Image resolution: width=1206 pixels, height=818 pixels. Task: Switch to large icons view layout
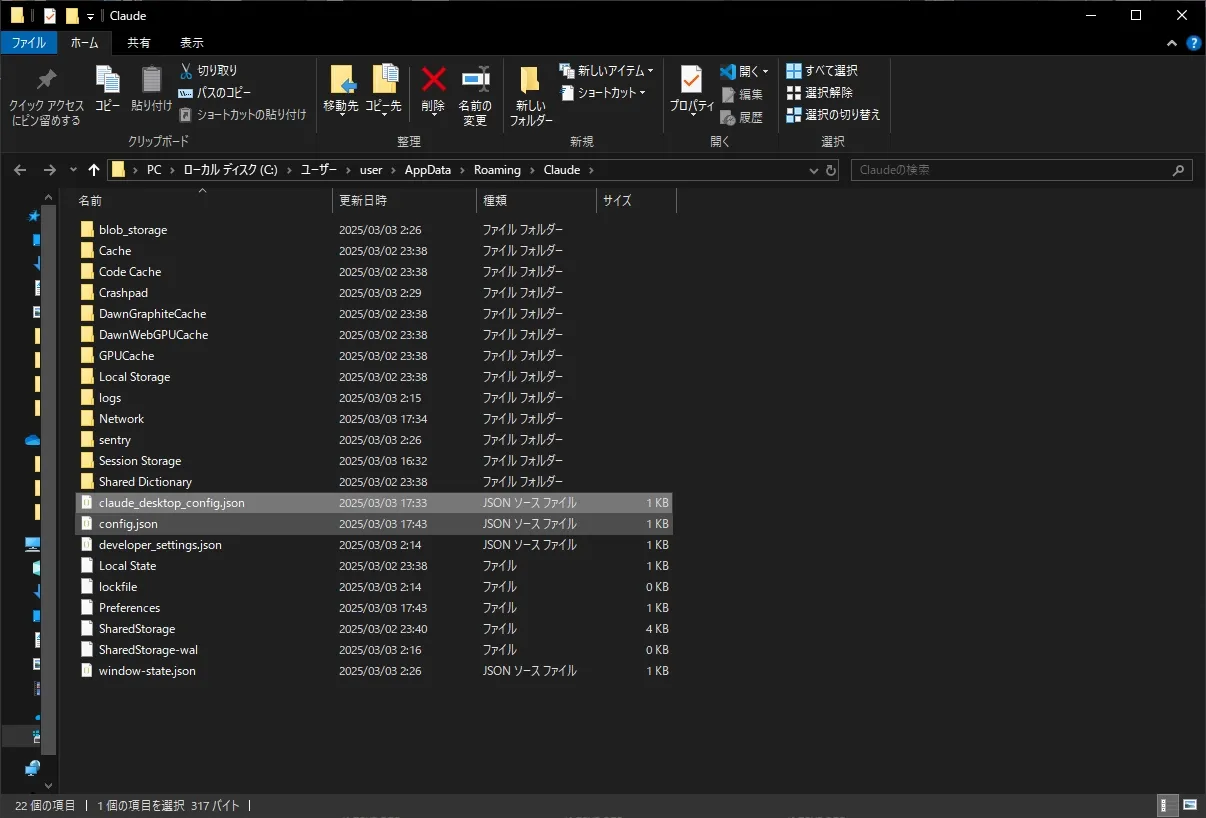1190,805
